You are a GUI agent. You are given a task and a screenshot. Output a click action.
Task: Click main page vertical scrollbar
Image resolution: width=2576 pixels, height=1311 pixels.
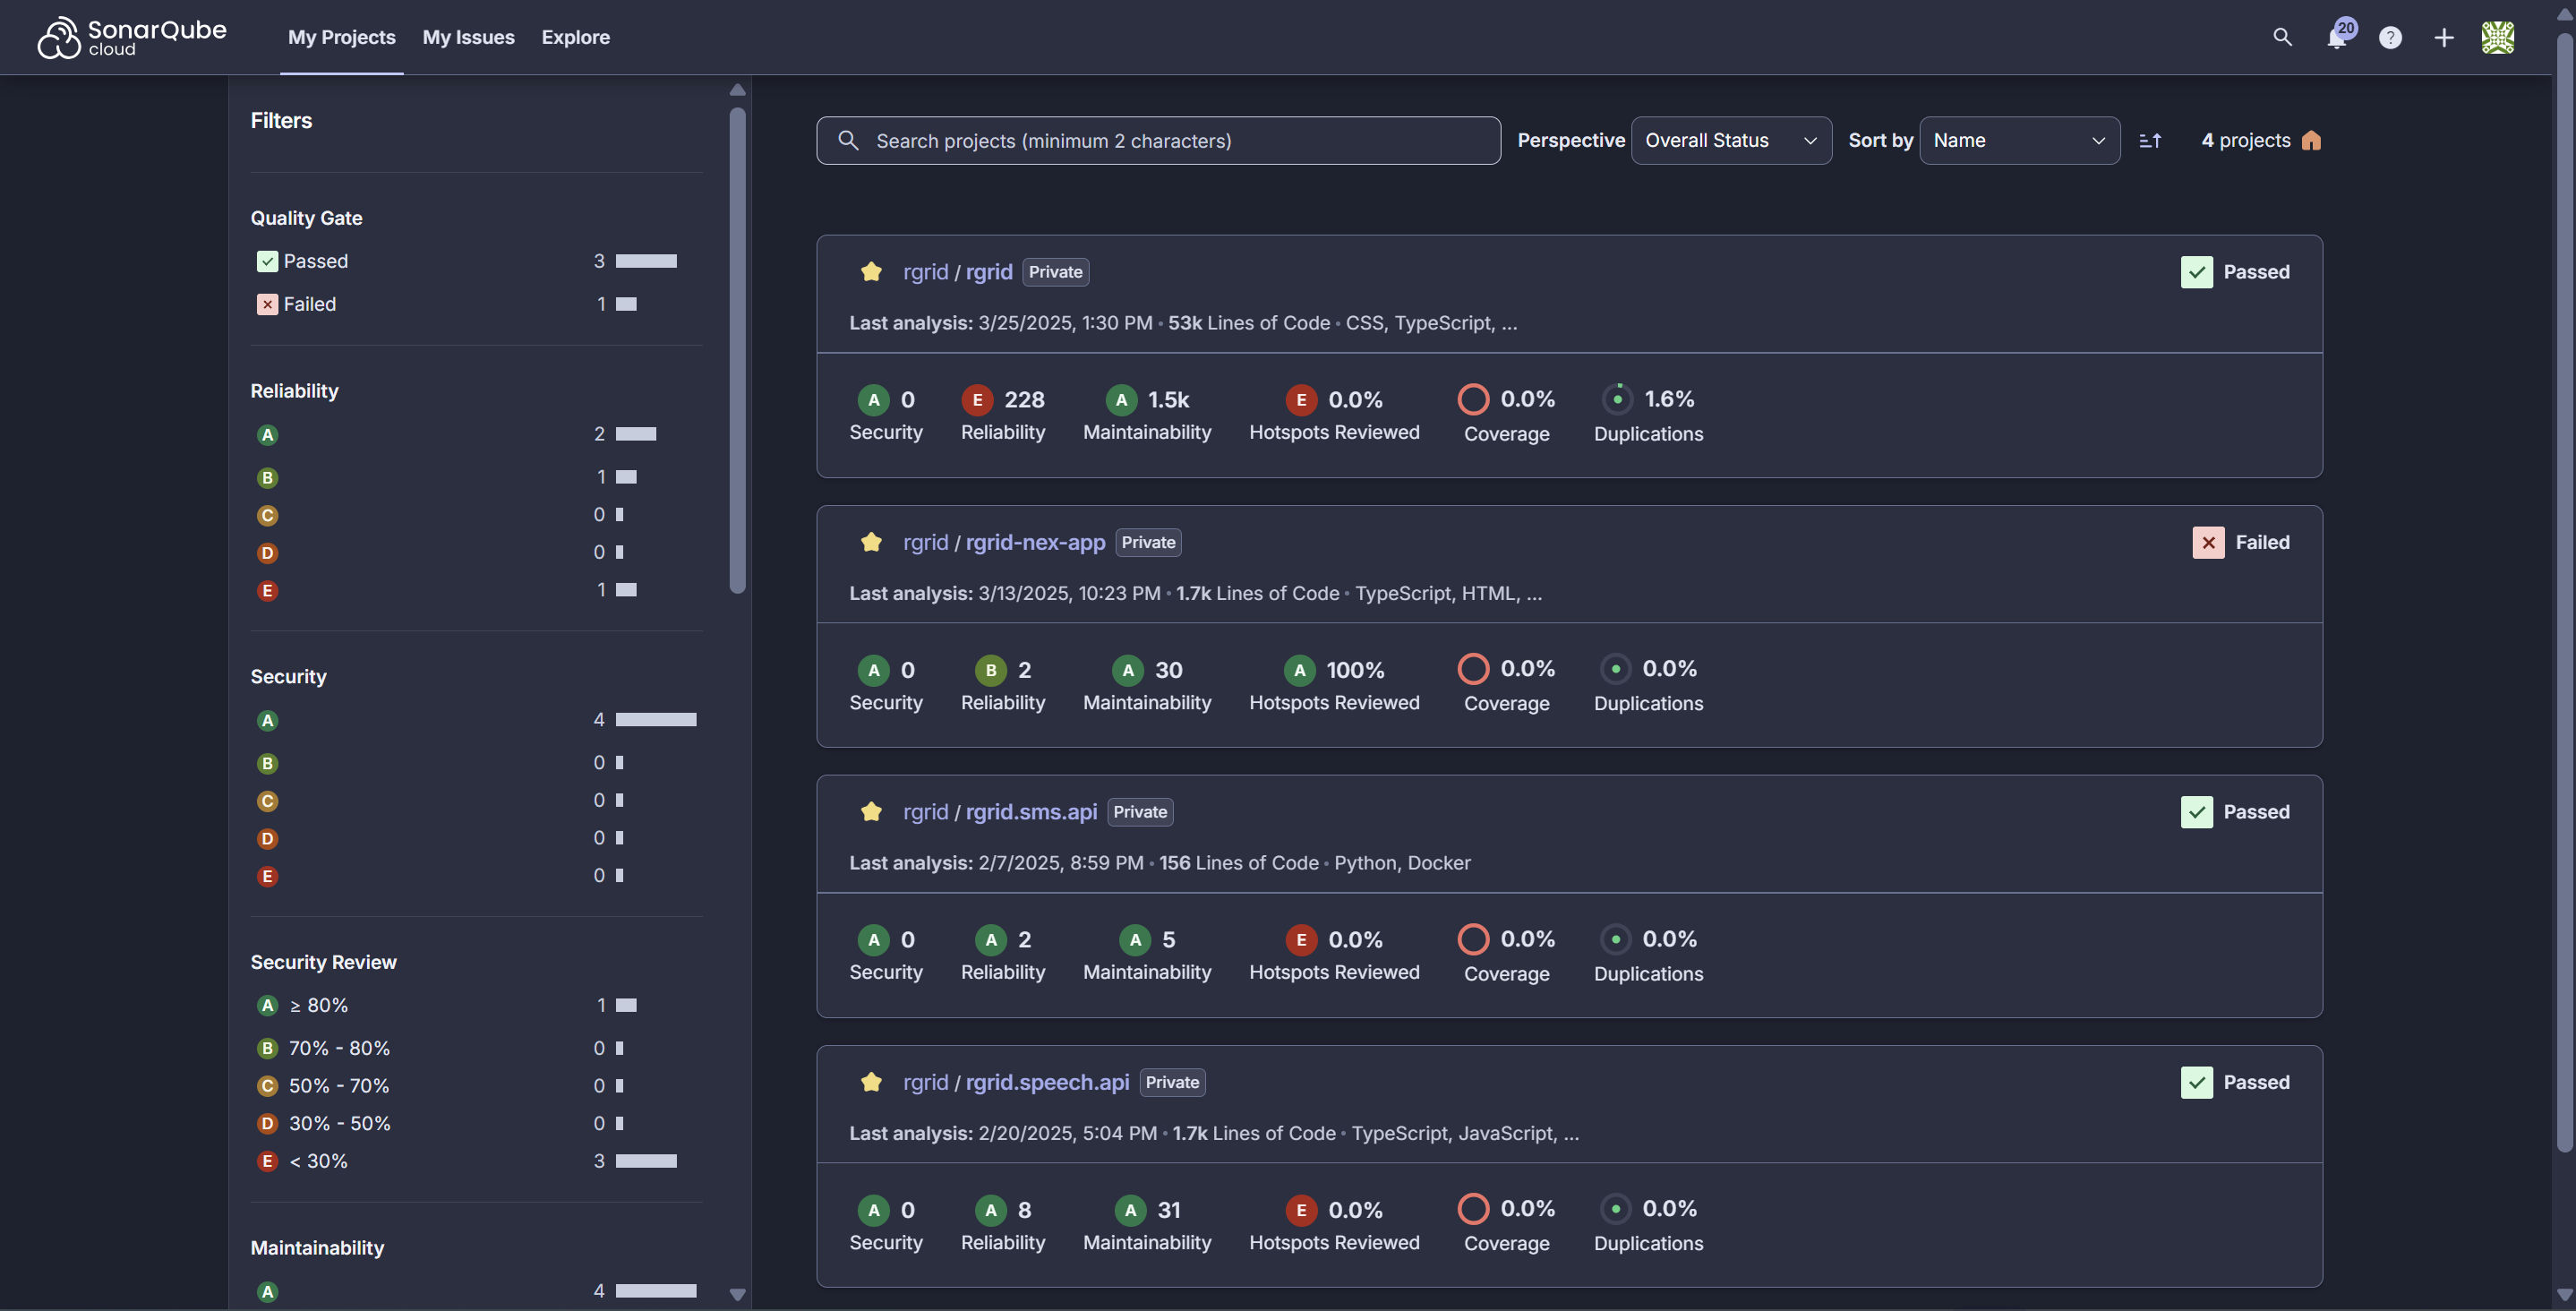tap(2565, 593)
